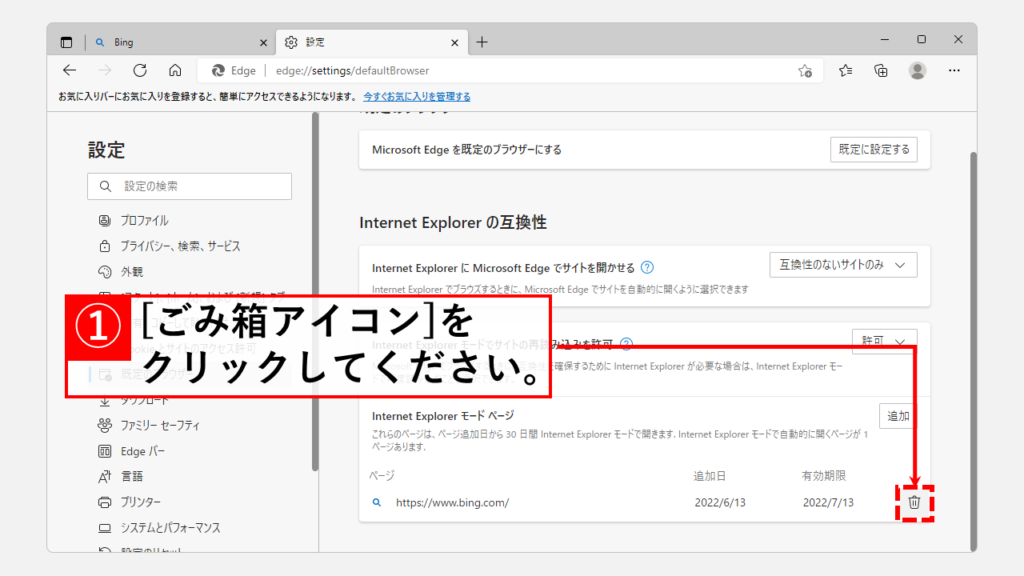Open the Edge three-dot settings menu
The width and height of the screenshot is (1024, 576).
coord(954,71)
